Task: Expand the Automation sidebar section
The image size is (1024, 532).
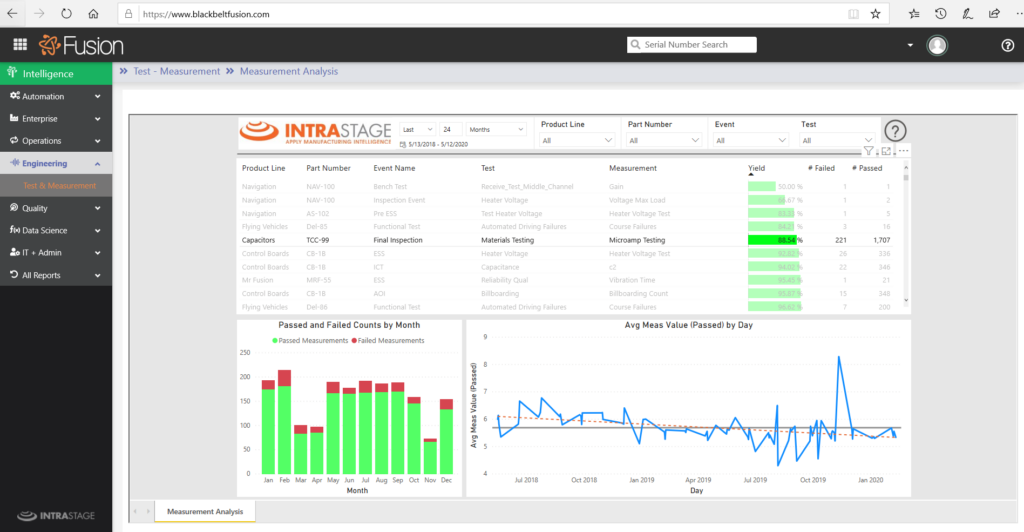Action: coord(56,96)
